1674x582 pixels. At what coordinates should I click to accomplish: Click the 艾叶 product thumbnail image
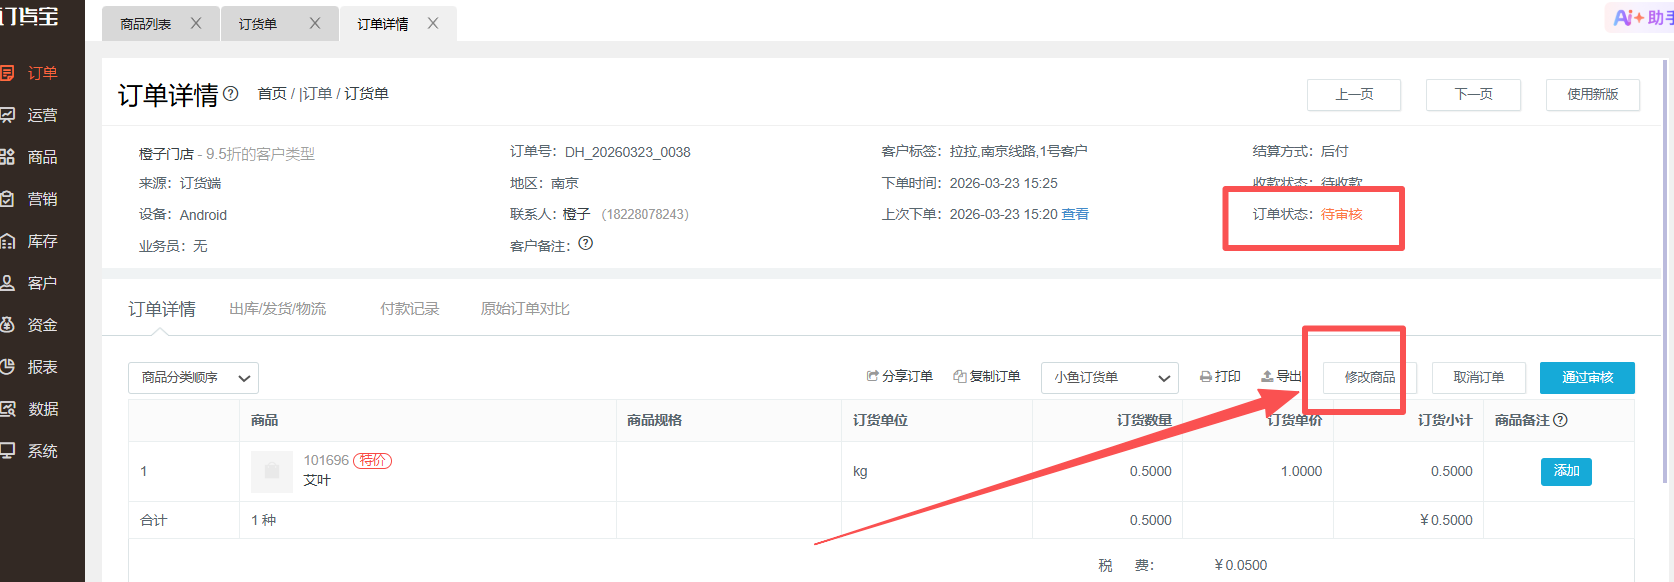(272, 471)
